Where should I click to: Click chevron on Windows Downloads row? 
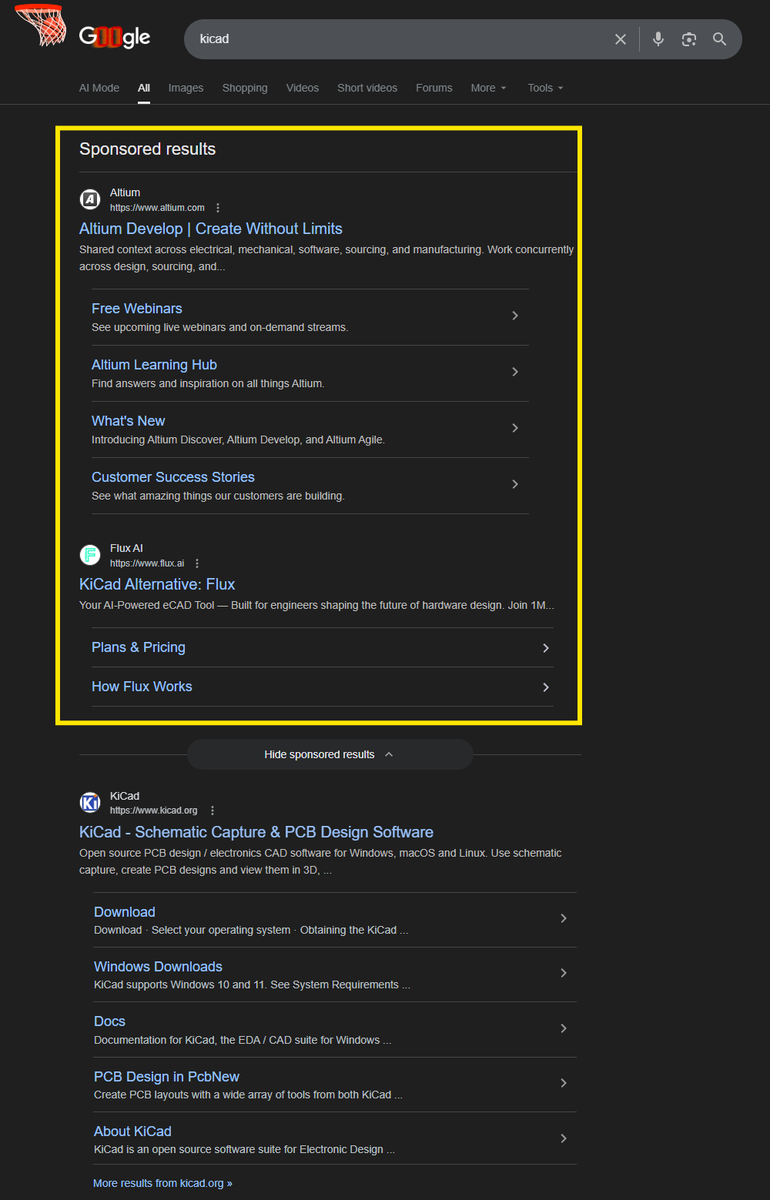564,973
